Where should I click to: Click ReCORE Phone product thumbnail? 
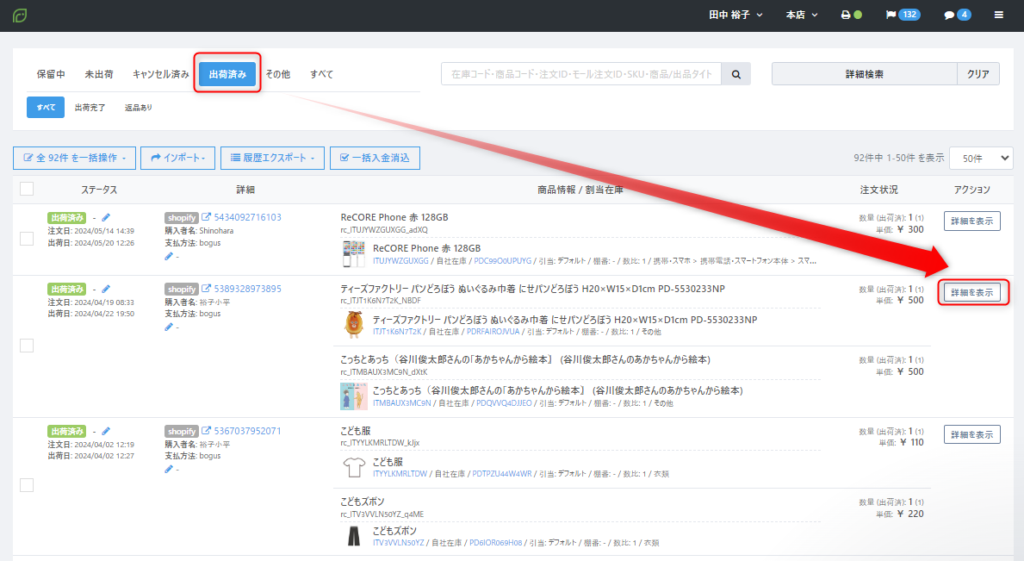pyautogui.click(x=353, y=254)
